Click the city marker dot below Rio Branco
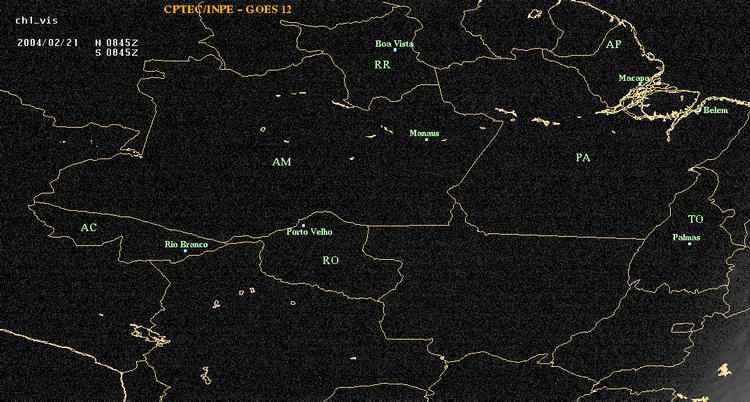The height and width of the screenshot is (402, 750). coord(186,251)
